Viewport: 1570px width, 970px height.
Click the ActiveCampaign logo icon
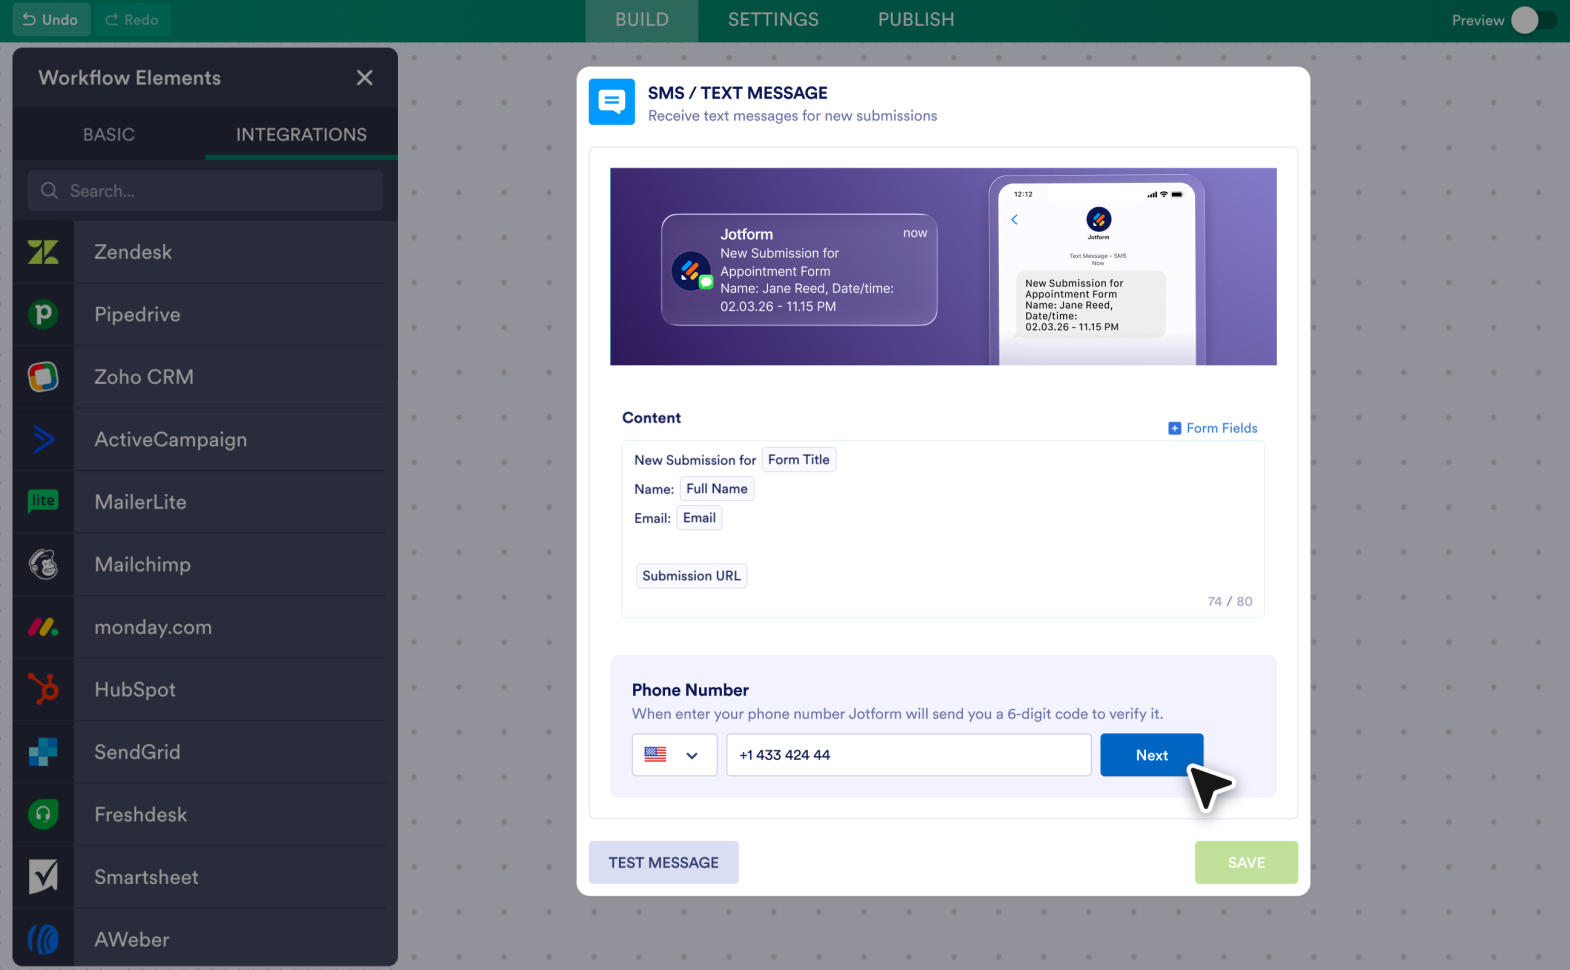click(x=43, y=439)
